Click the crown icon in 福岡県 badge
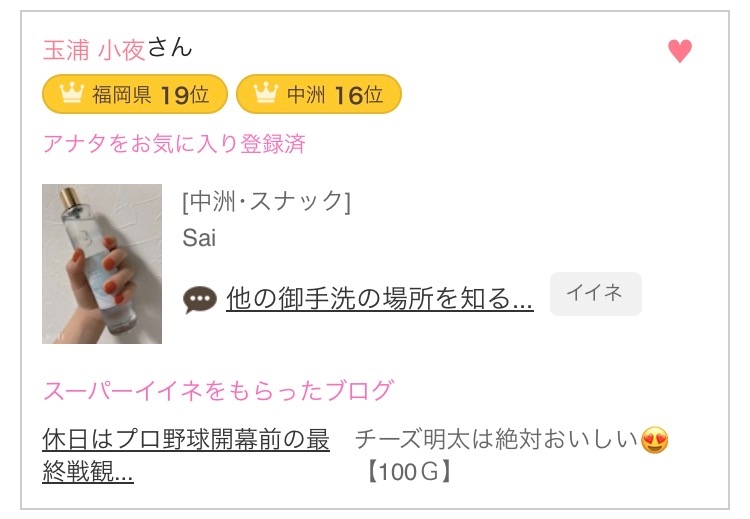This screenshot has height=519, width=750. pos(70,95)
